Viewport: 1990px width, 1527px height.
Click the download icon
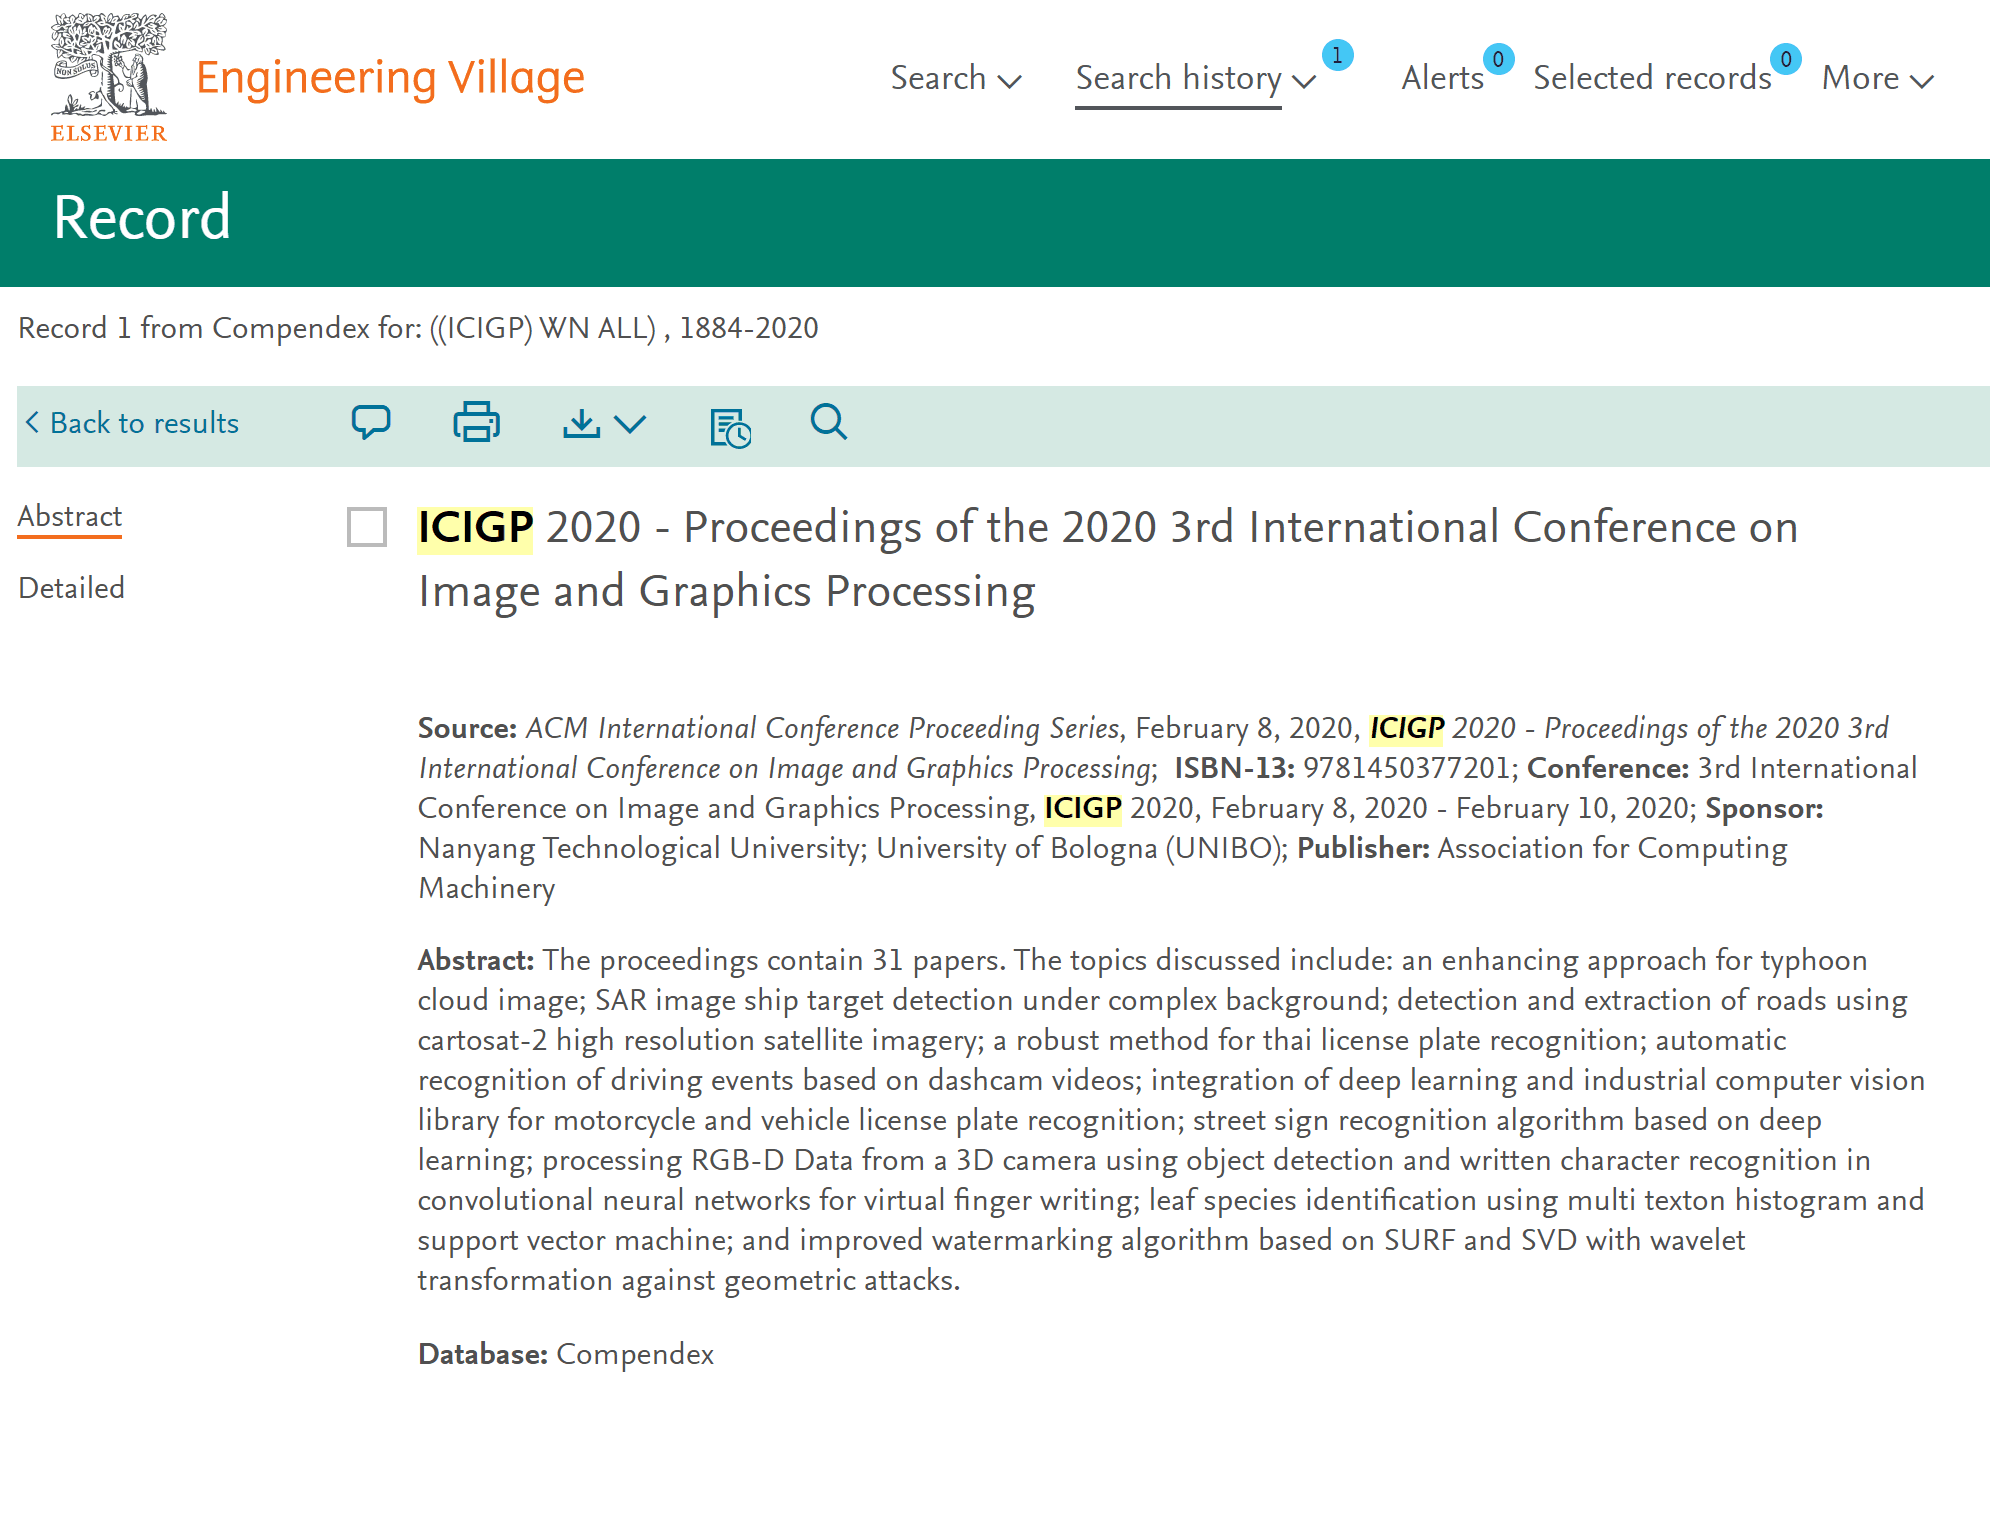581,423
